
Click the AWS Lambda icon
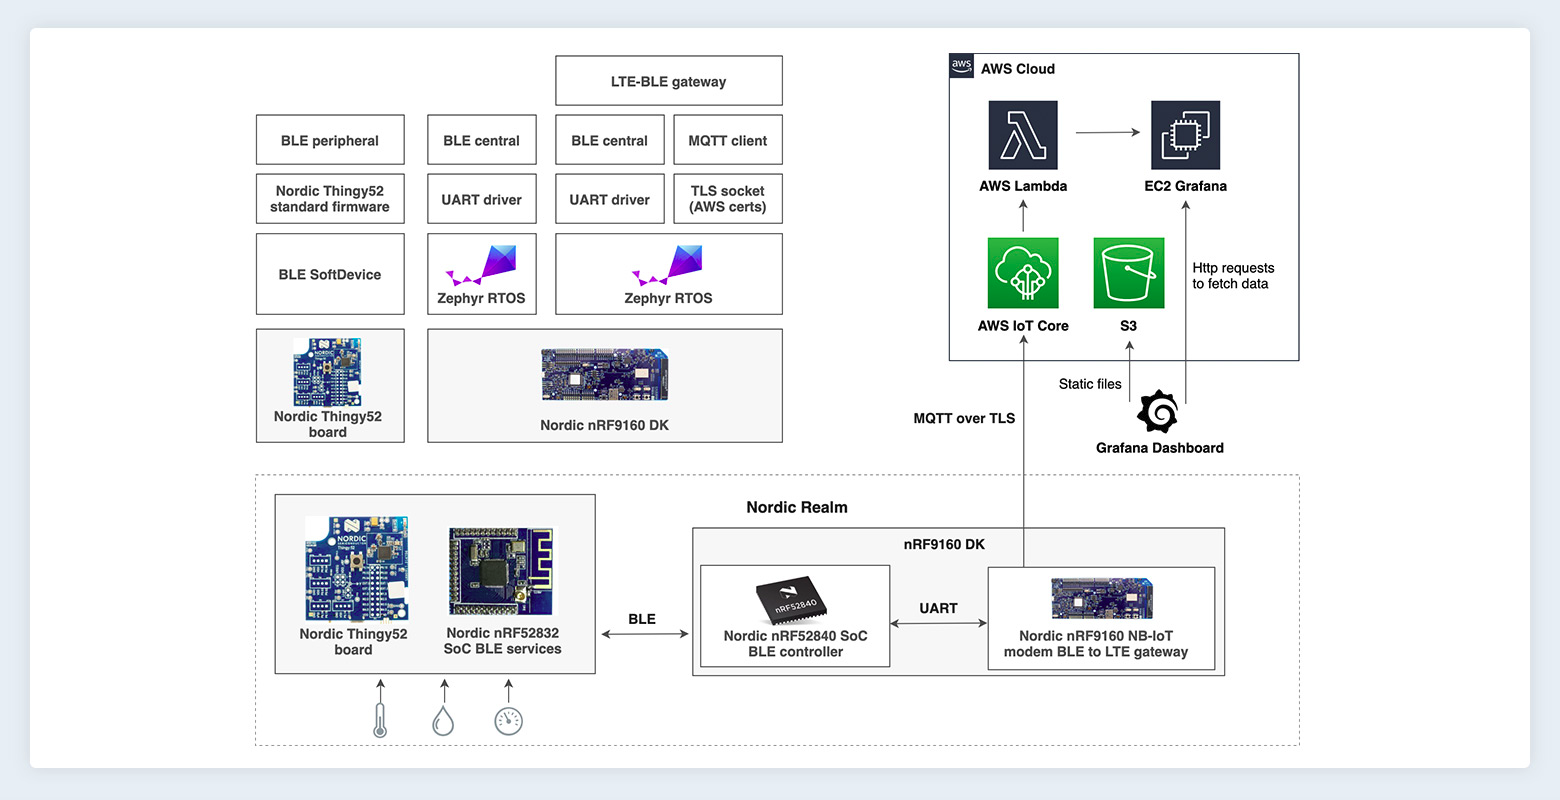click(x=1023, y=135)
